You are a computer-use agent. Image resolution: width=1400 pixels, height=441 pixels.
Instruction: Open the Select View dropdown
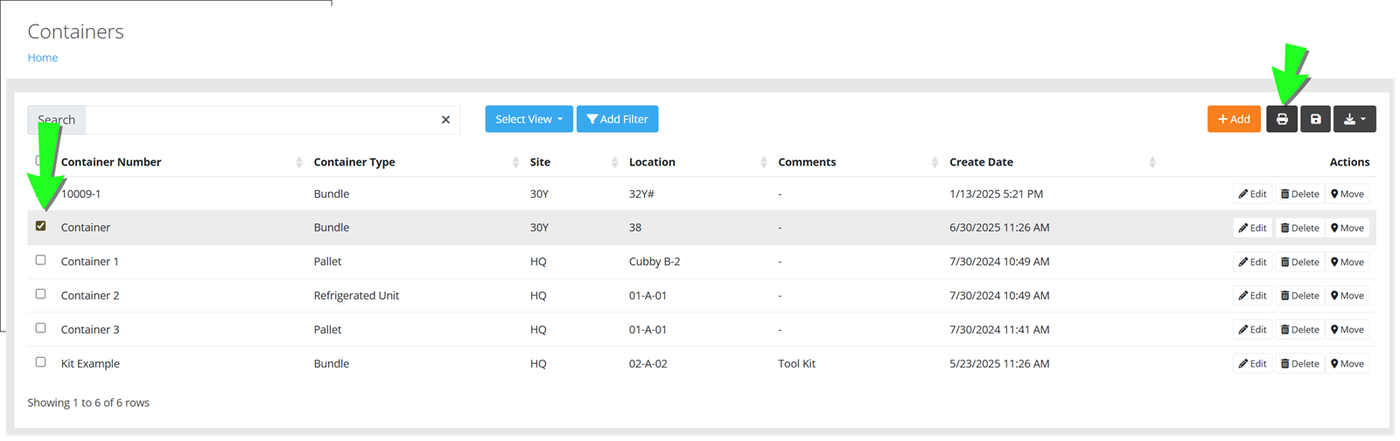[529, 119]
